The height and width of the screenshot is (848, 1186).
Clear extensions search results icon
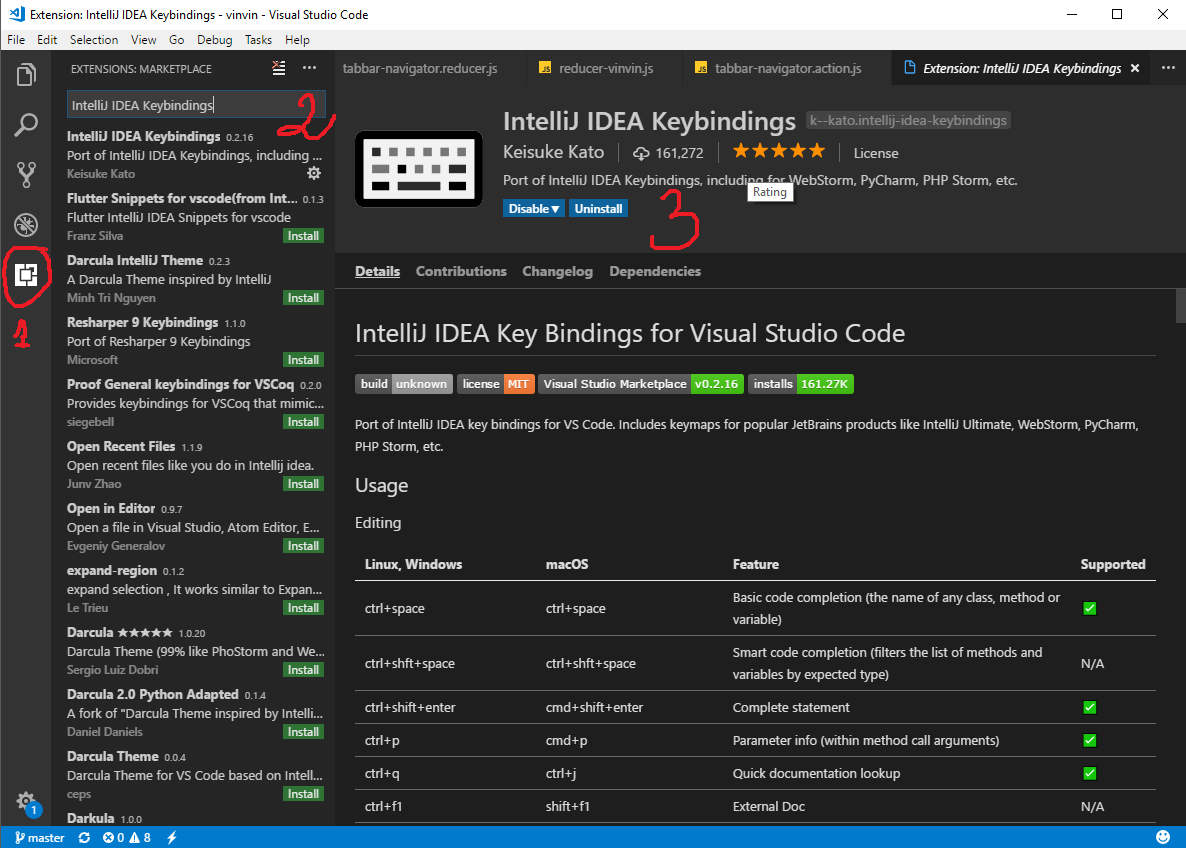point(279,68)
